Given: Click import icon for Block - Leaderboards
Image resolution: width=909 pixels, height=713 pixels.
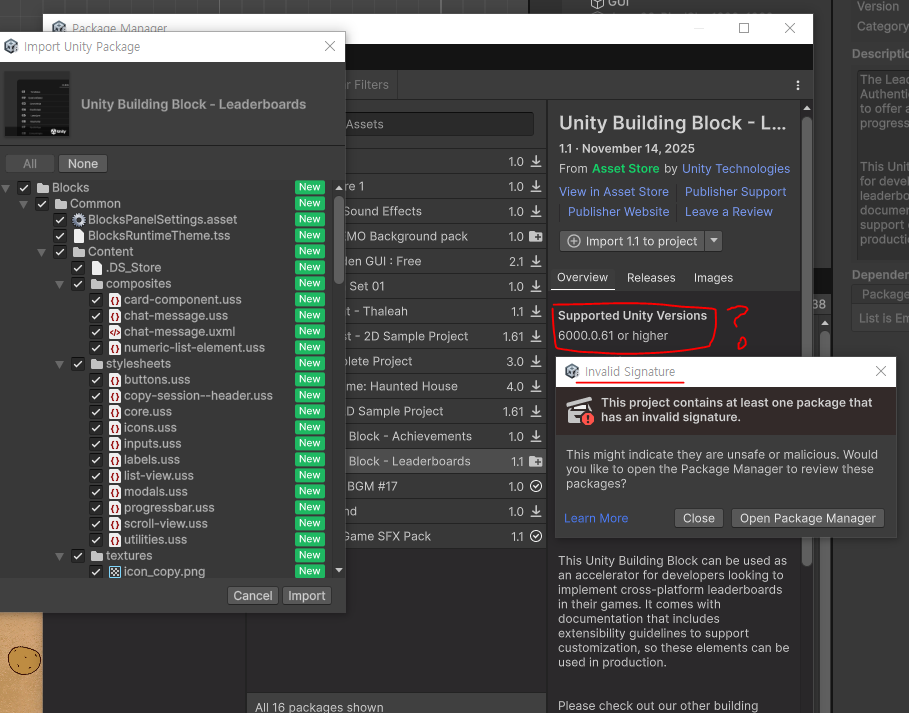Looking at the screenshot, I should pos(536,461).
